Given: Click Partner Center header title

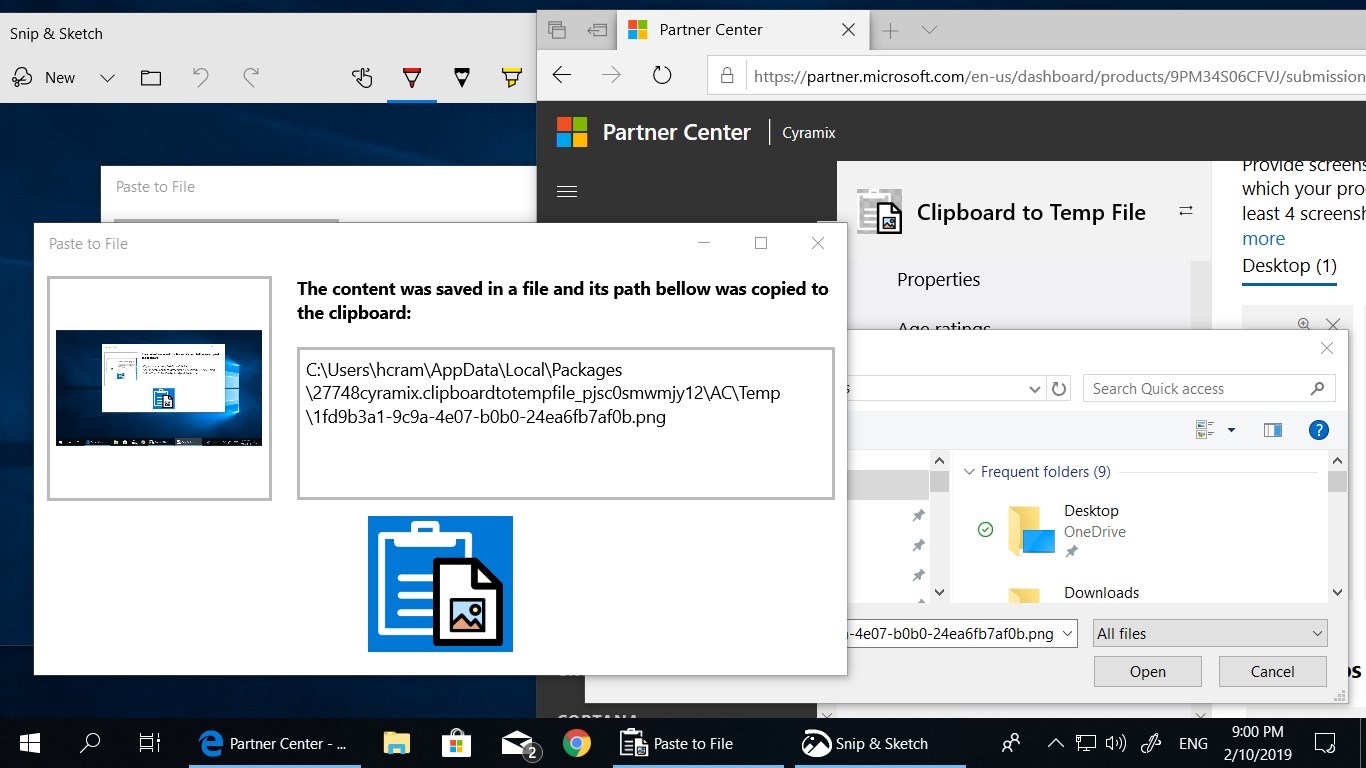Looking at the screenshot, I should click(676, 132).
